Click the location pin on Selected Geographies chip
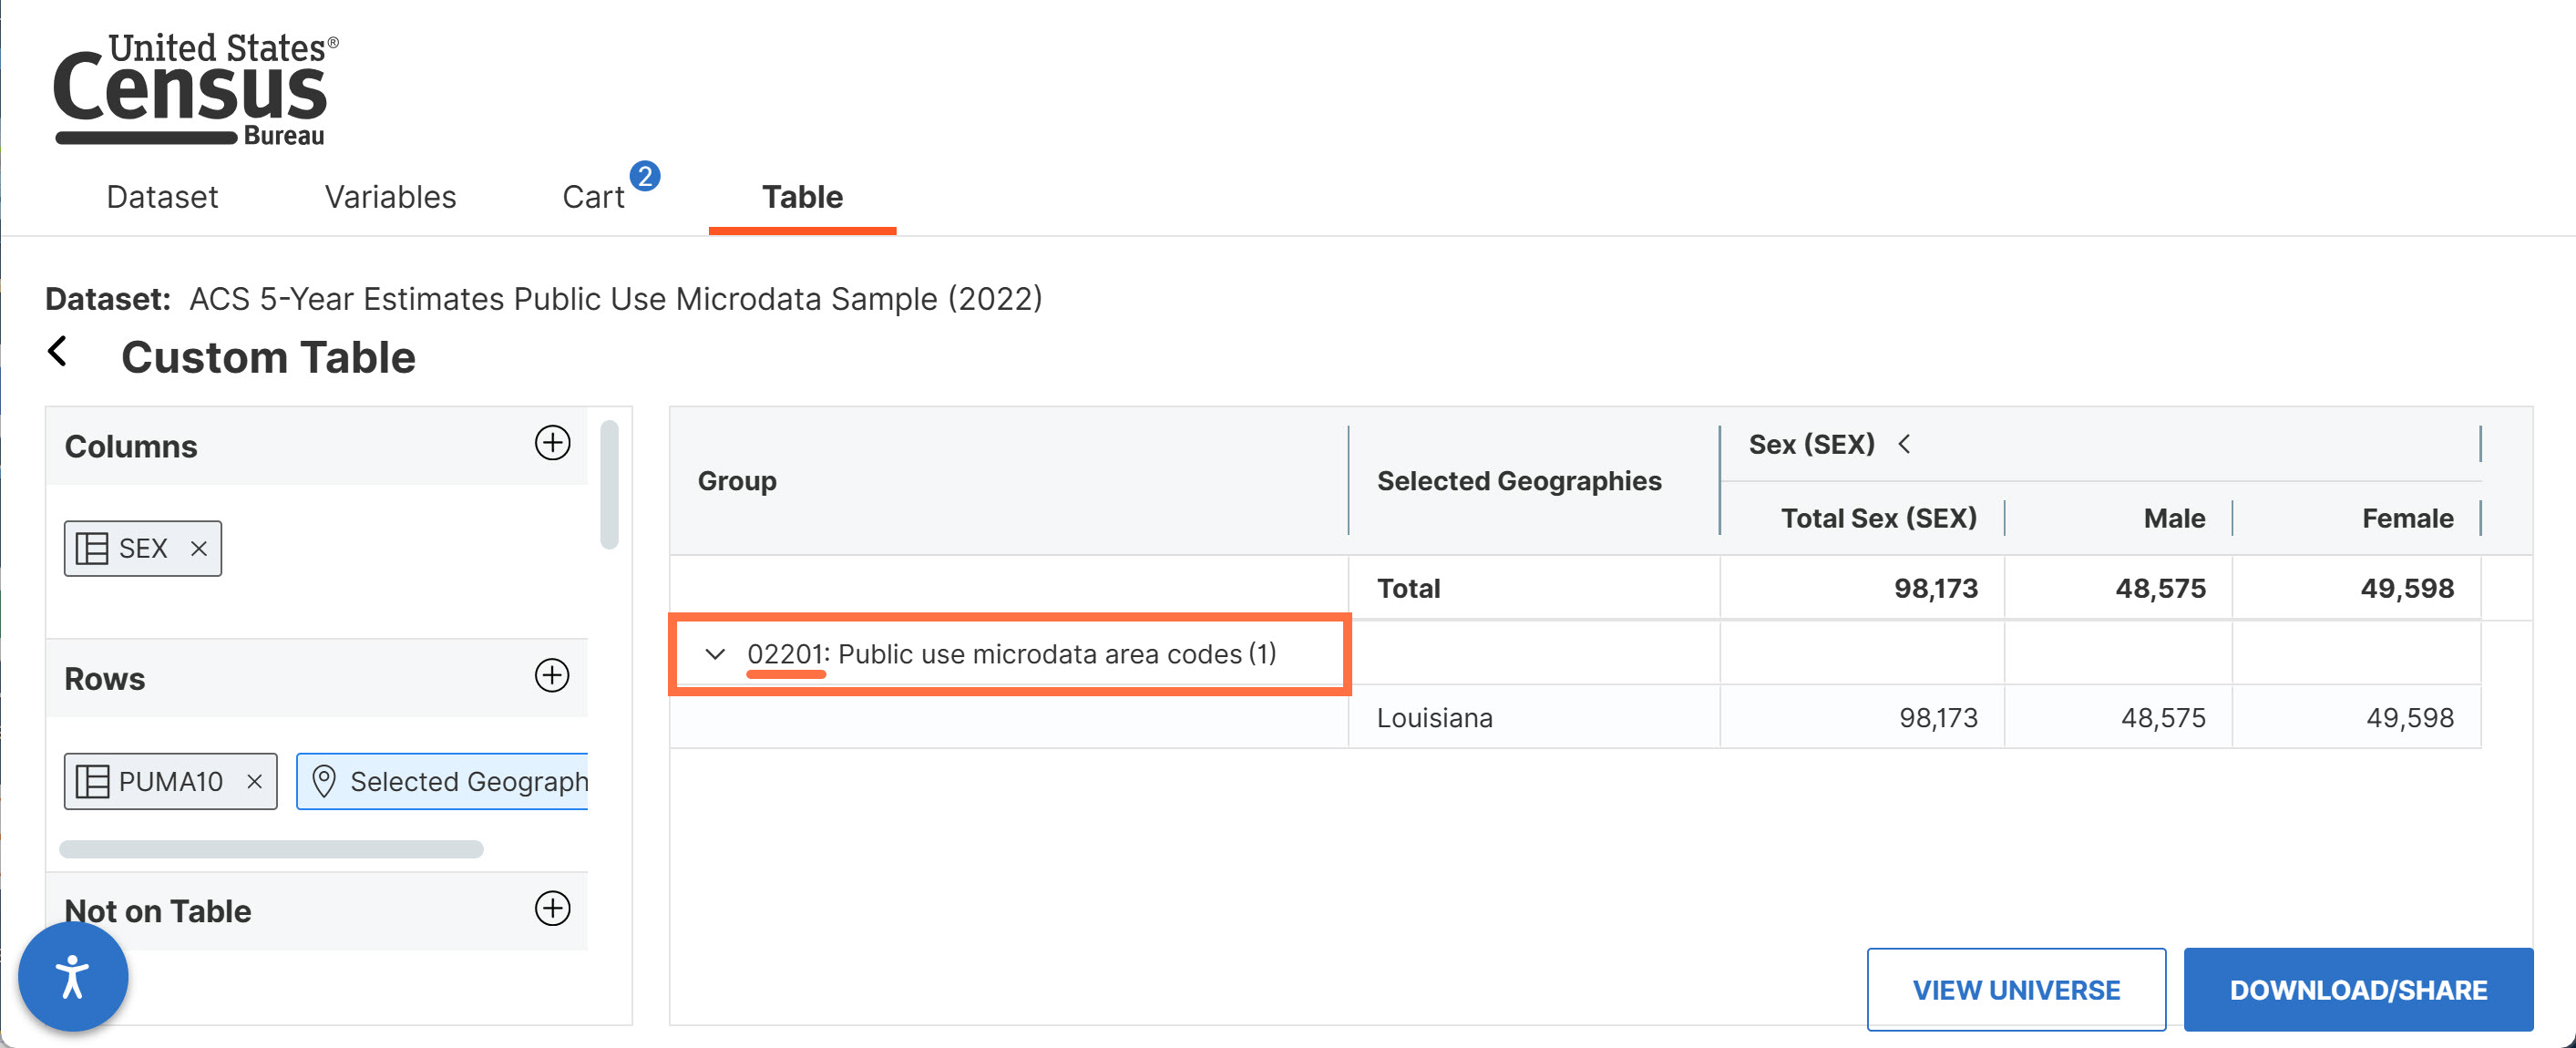 tap(324, 782)
